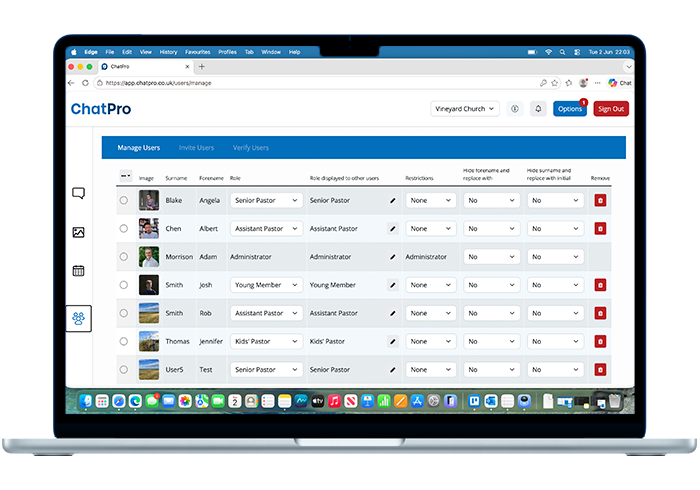Edit displayed role for Rob Smith
The width and height of the screenshot is (700, 490).
(x=393, y=313)
